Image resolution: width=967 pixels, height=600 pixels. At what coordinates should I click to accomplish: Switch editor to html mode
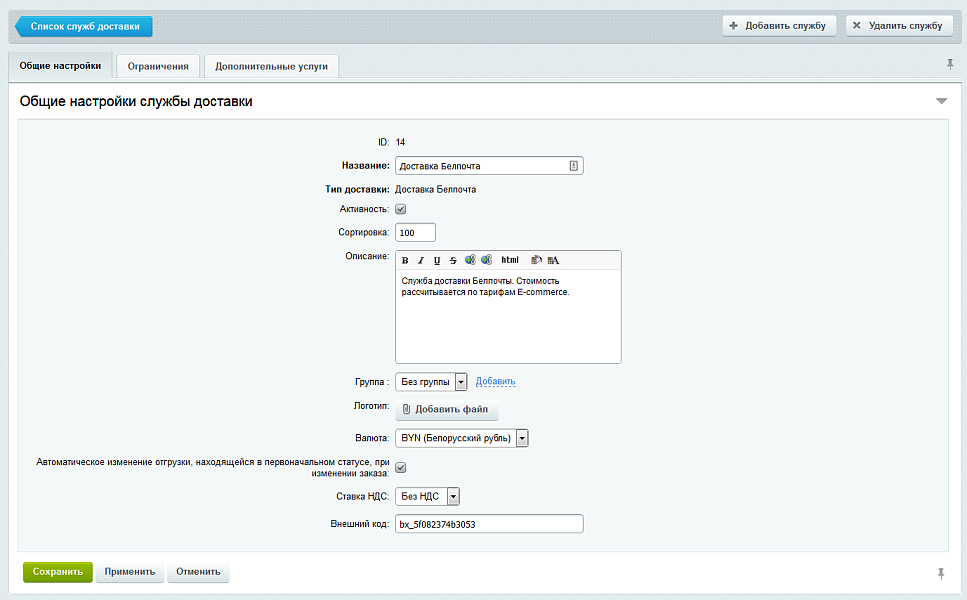point(510,260)
